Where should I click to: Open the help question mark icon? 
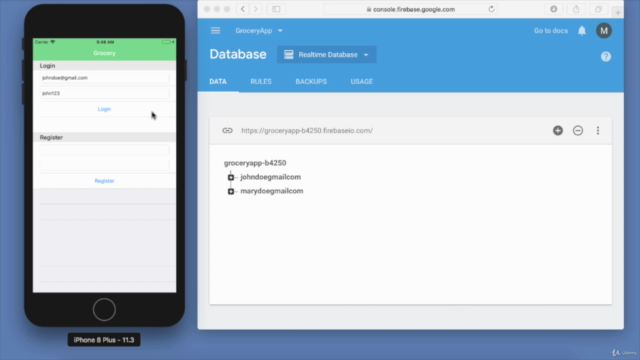606,57
